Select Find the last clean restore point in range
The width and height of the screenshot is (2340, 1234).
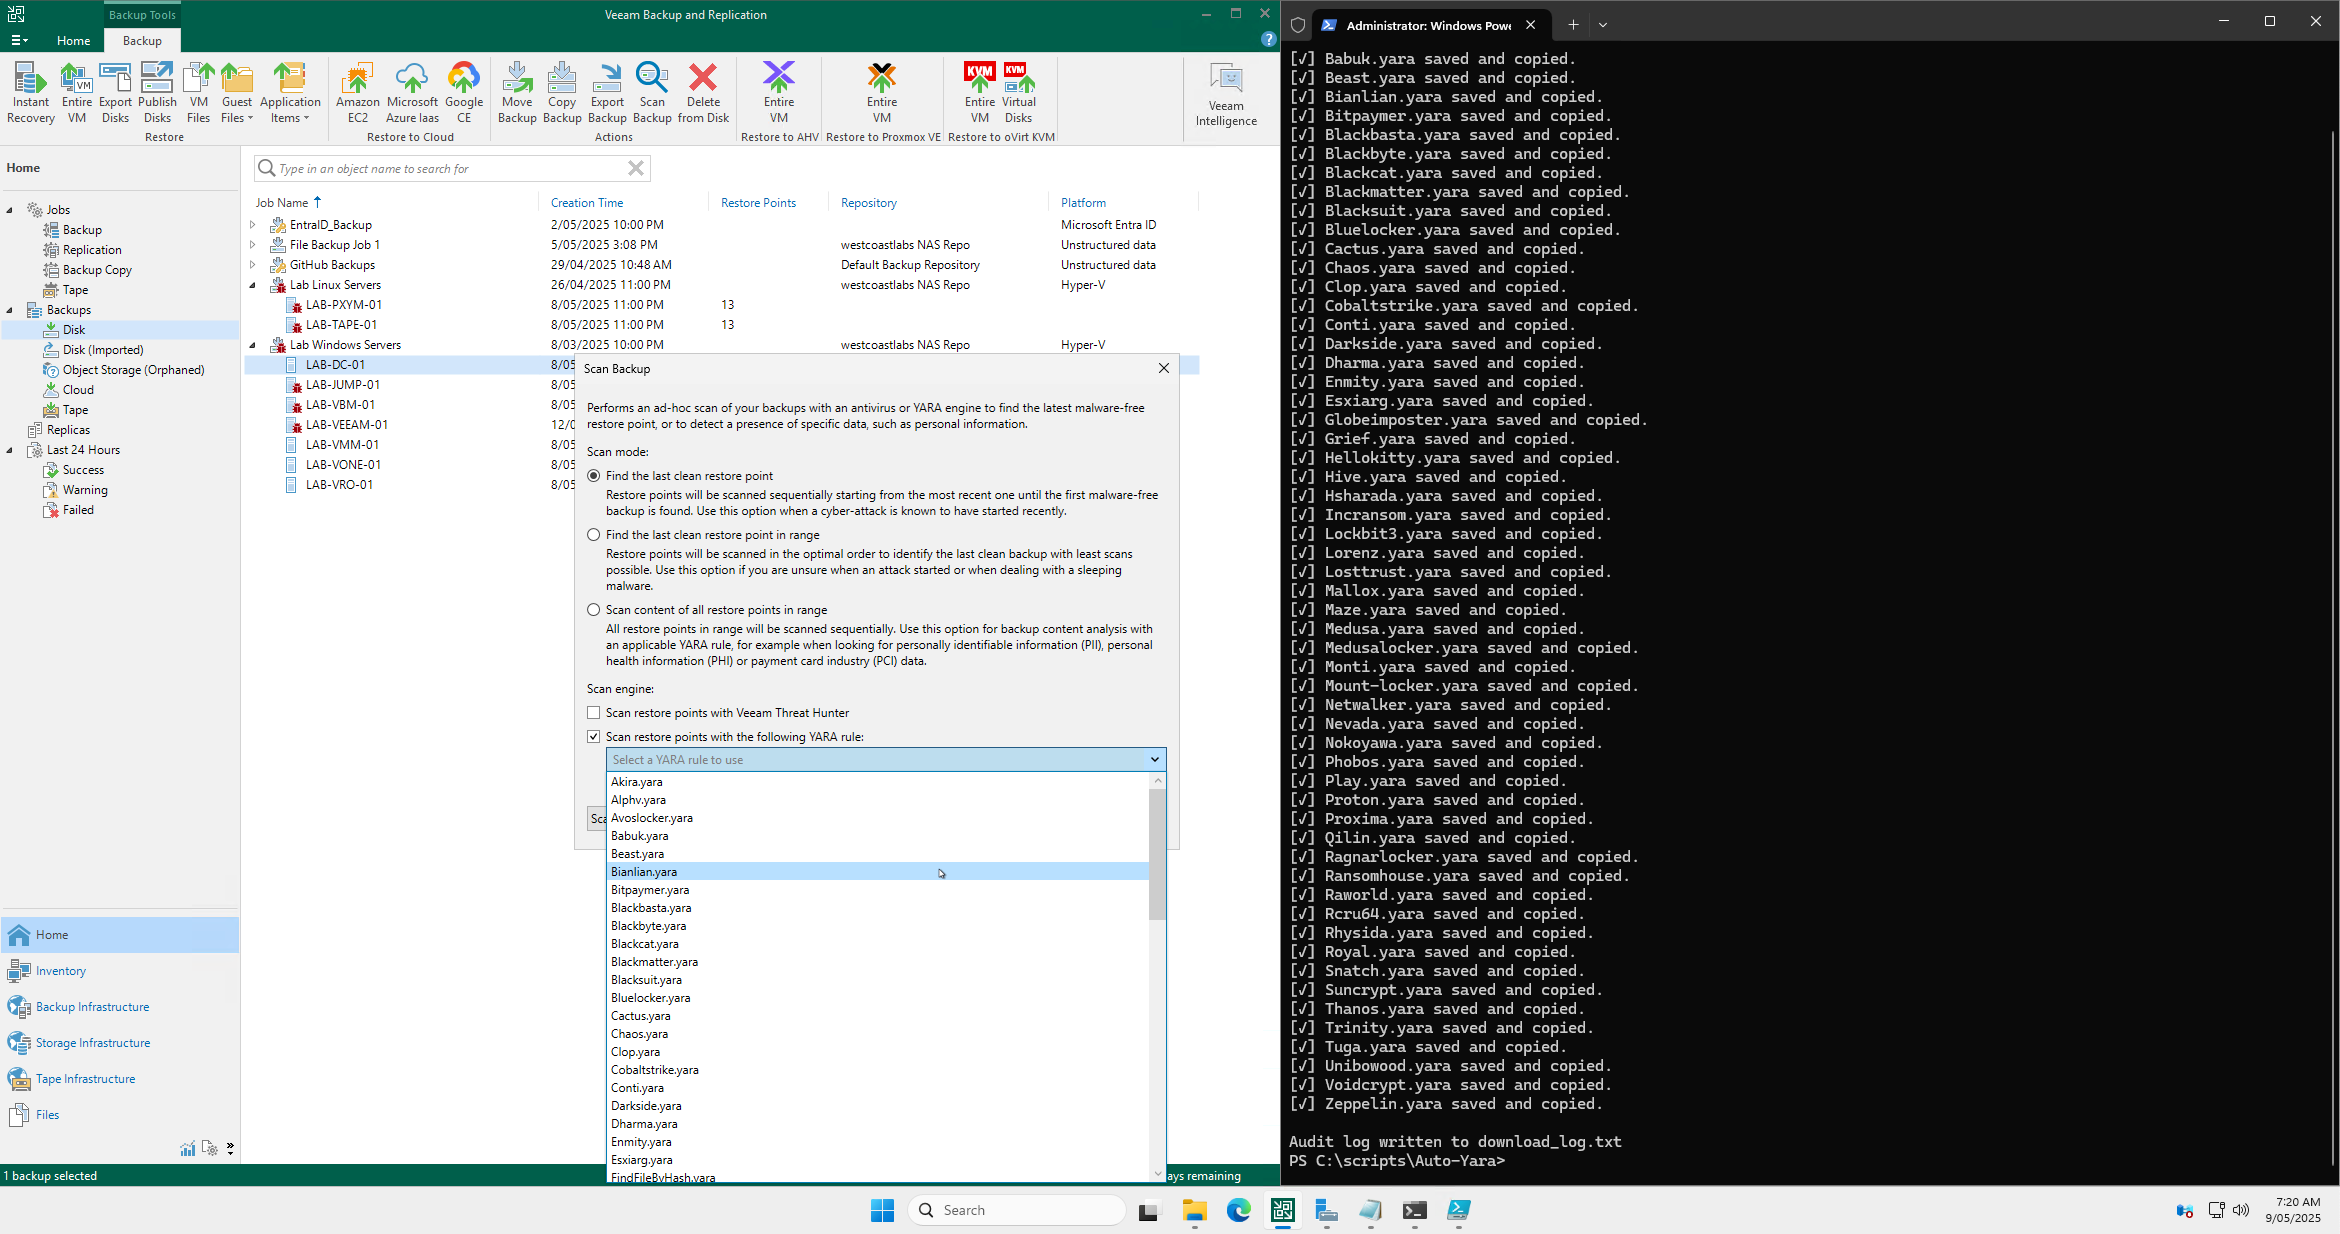point(594,535)
